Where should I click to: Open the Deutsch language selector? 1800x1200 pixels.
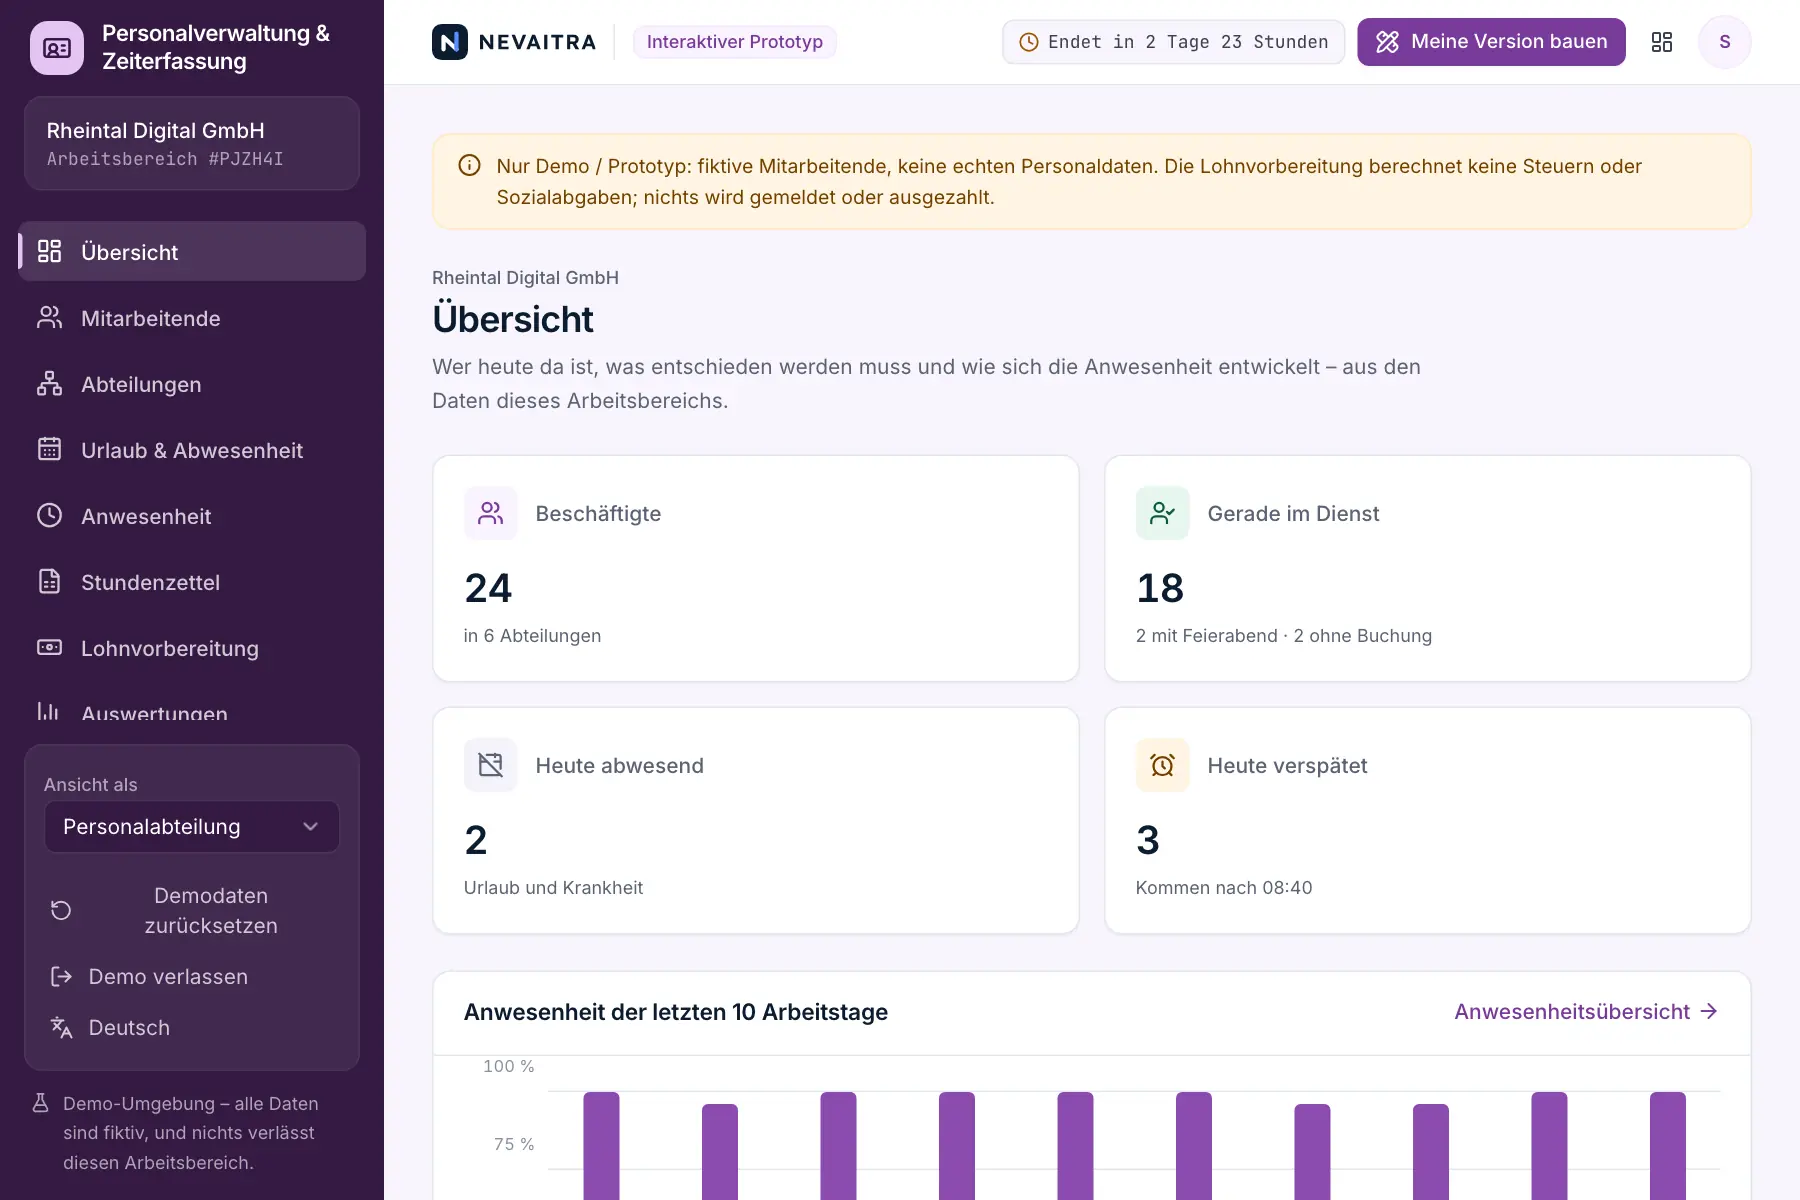tap(191, 1028)
